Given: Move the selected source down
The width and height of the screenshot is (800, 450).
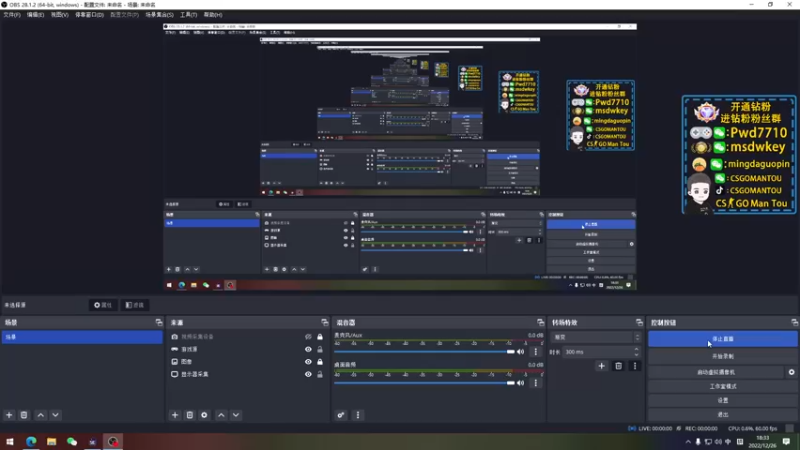Looking at the screenshot, I should [x=236, y=415].
